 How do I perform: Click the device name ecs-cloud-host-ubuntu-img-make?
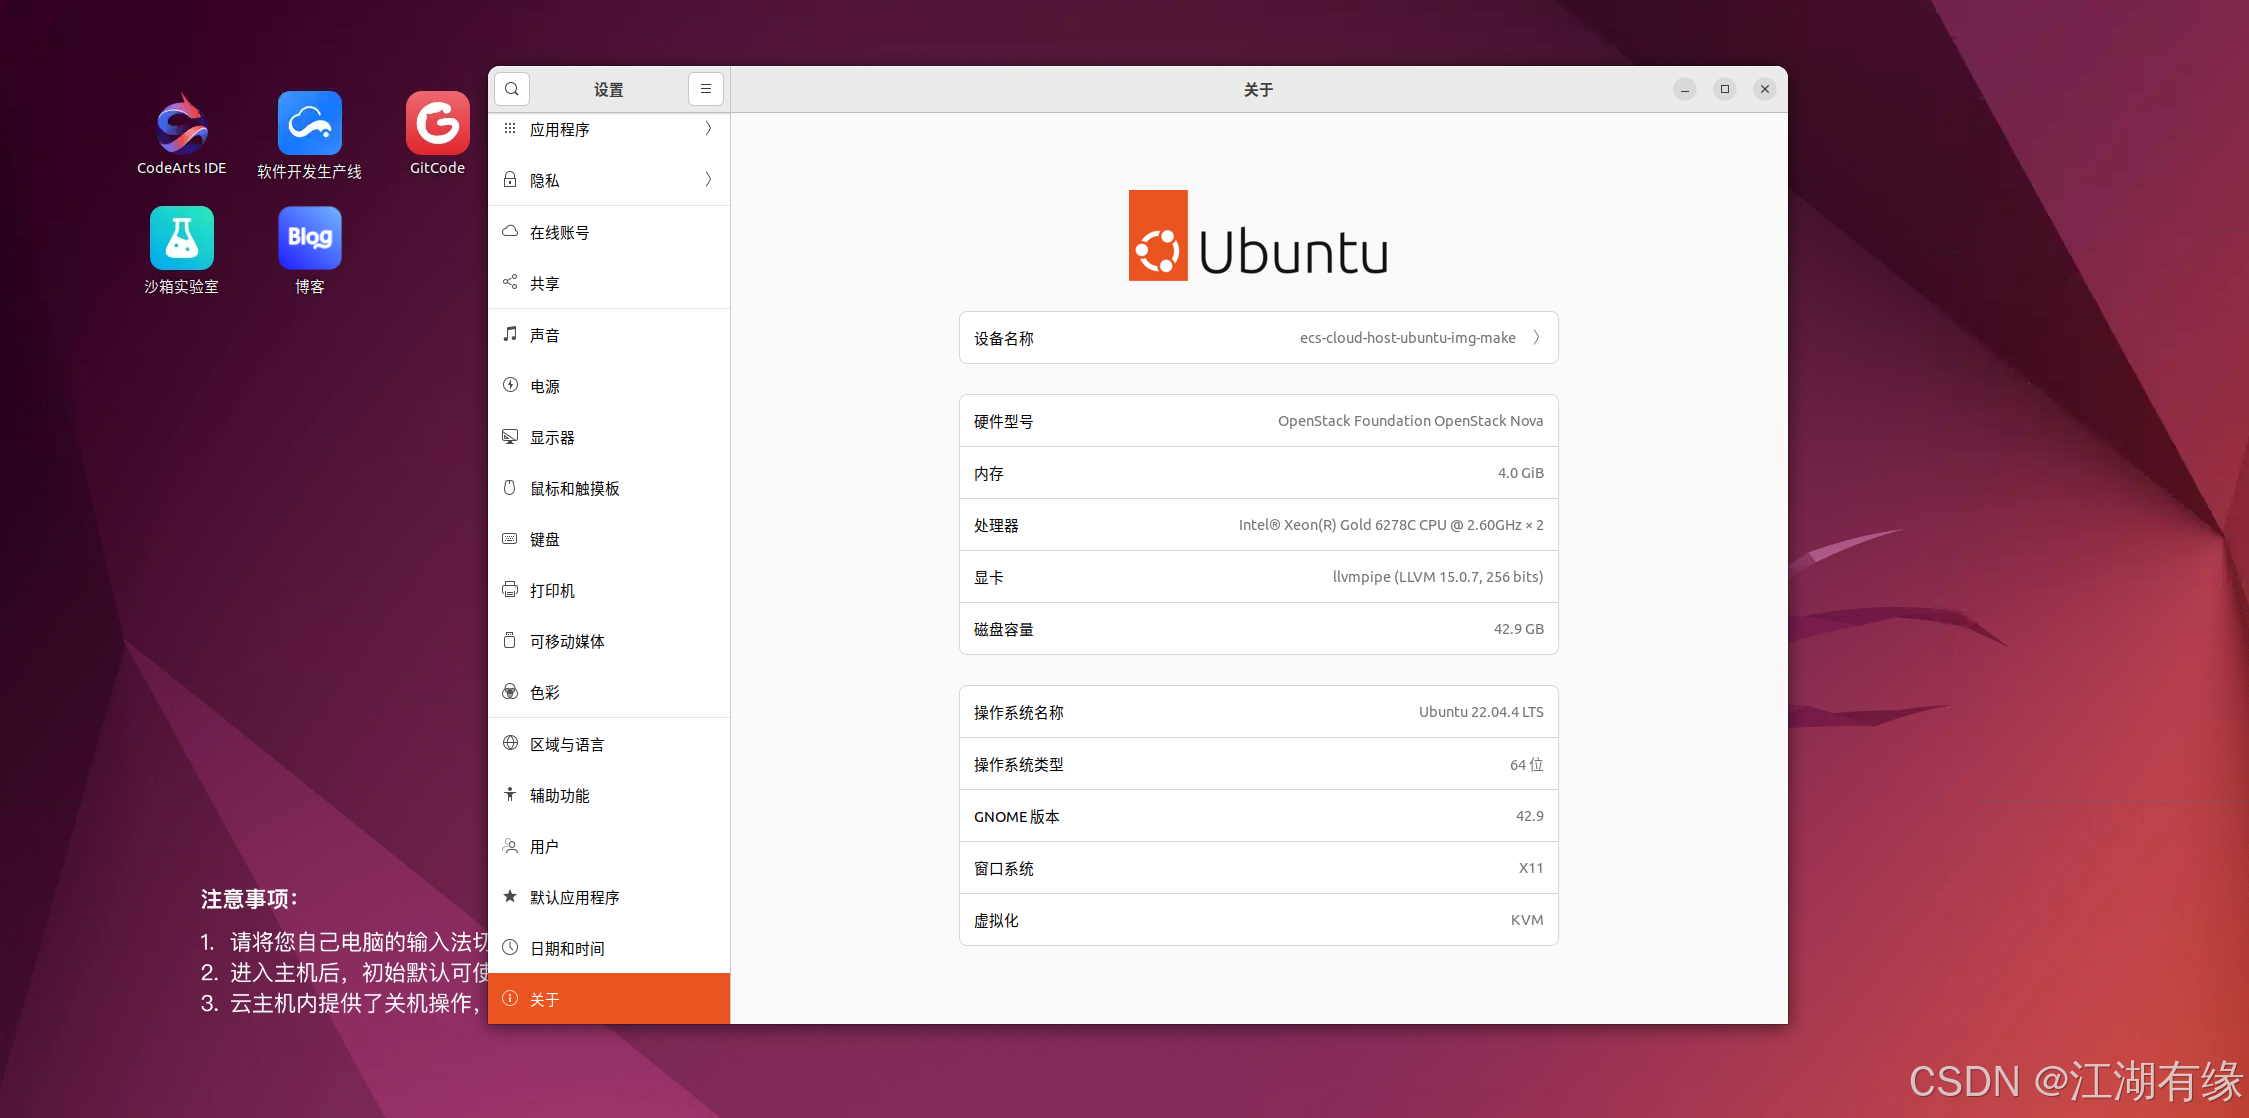(1407, 338)
